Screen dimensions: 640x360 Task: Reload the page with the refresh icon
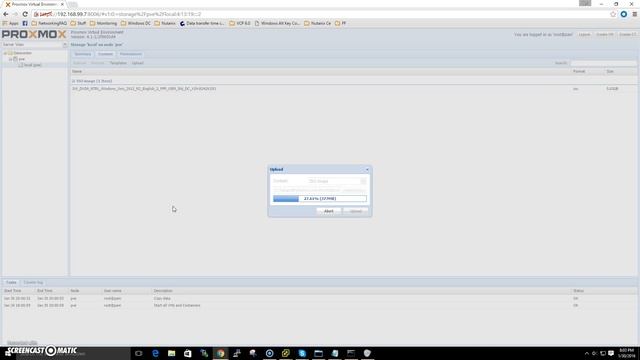(x=25, y=14)
